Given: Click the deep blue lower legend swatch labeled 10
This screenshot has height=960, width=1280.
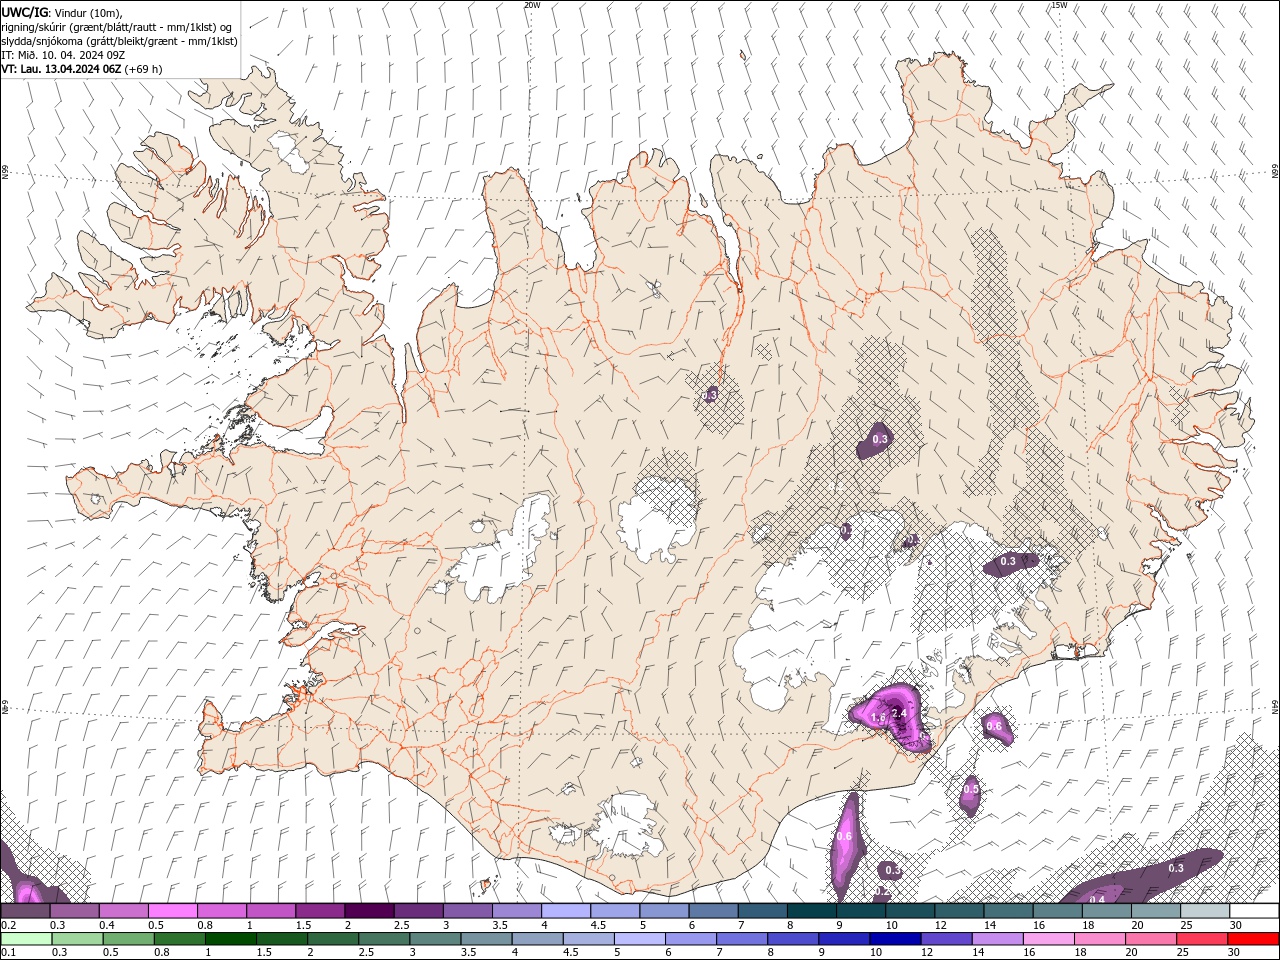Looking at the screenshot, I should click(895, 939).
